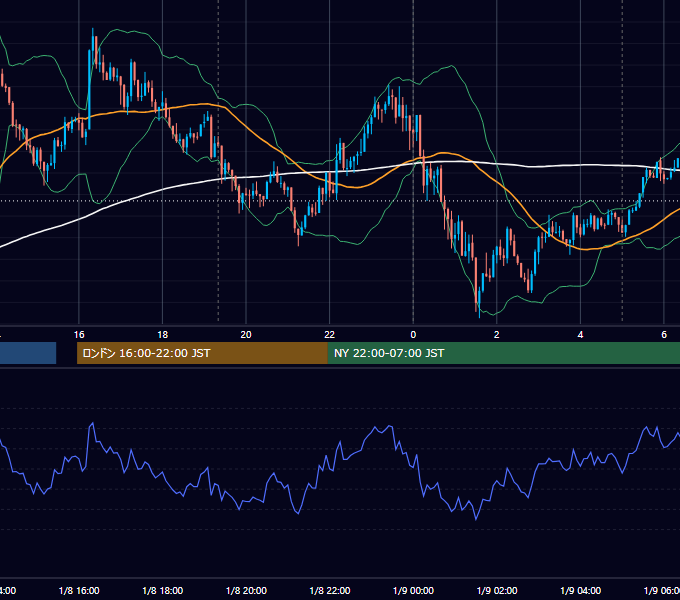This screenshot has height=600, width=680.
Task: Click the 18 hour label on chart axis
Action: (x=163, y=335)
